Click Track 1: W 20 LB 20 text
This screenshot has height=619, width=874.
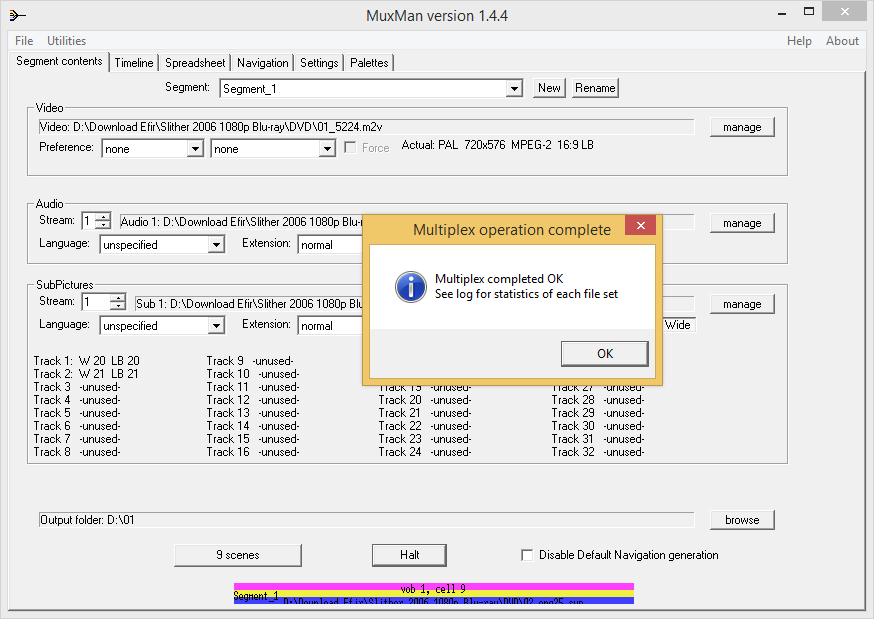[86, 361]
